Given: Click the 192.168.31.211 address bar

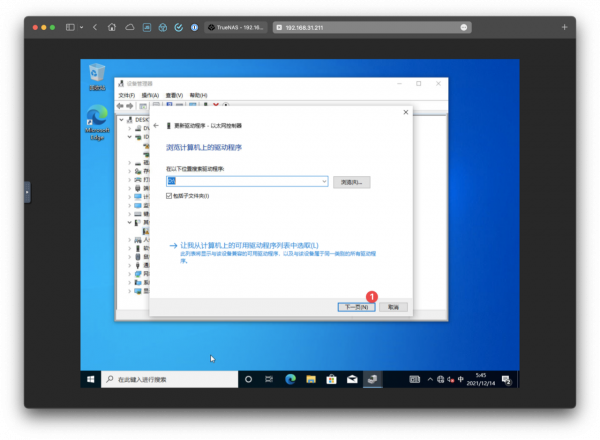Looking at the screenshot, I should (372, 27).
